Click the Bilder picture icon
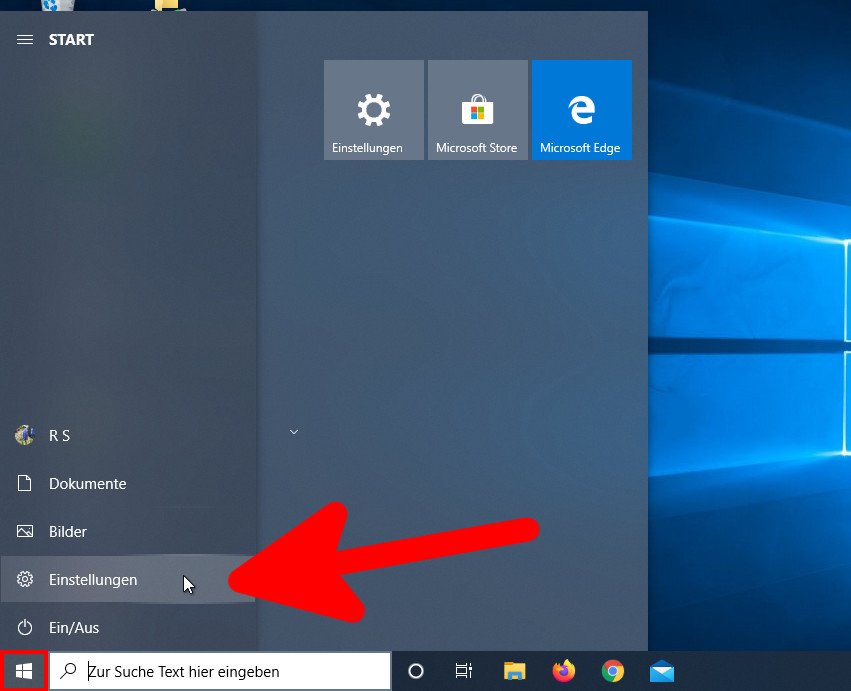The width and height of the screenshot is (851, 691). click(x=24, y=531)
